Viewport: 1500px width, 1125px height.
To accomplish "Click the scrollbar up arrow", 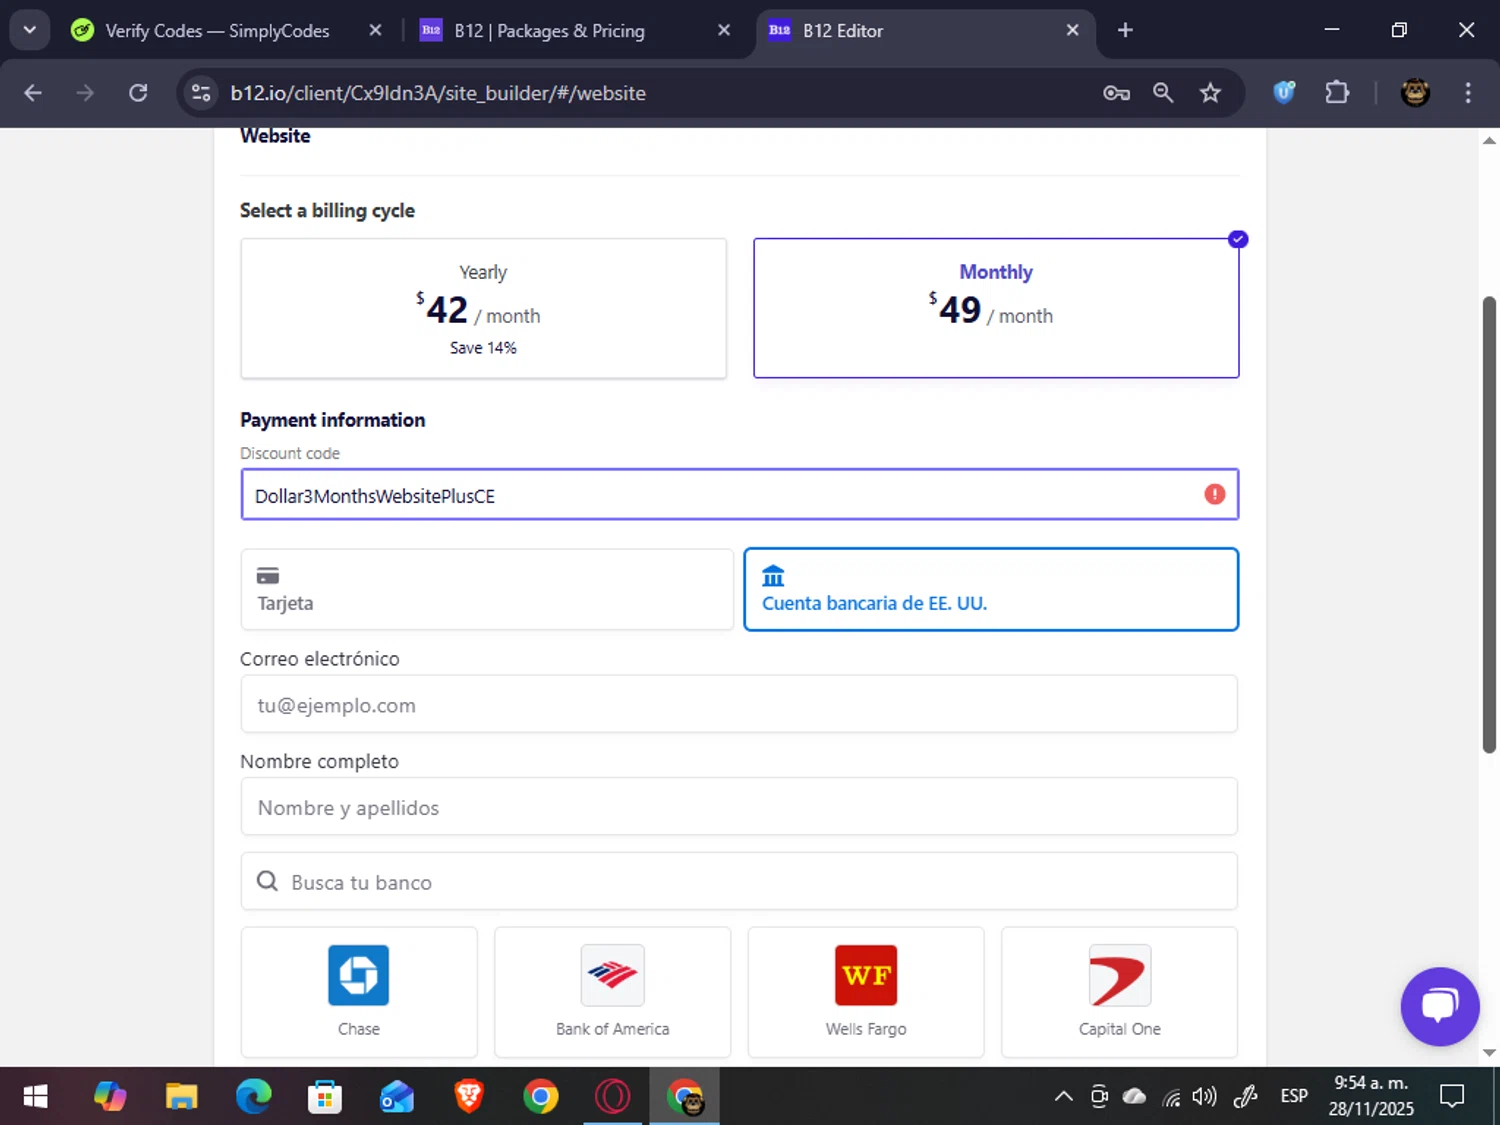I will coord(1489,141).
